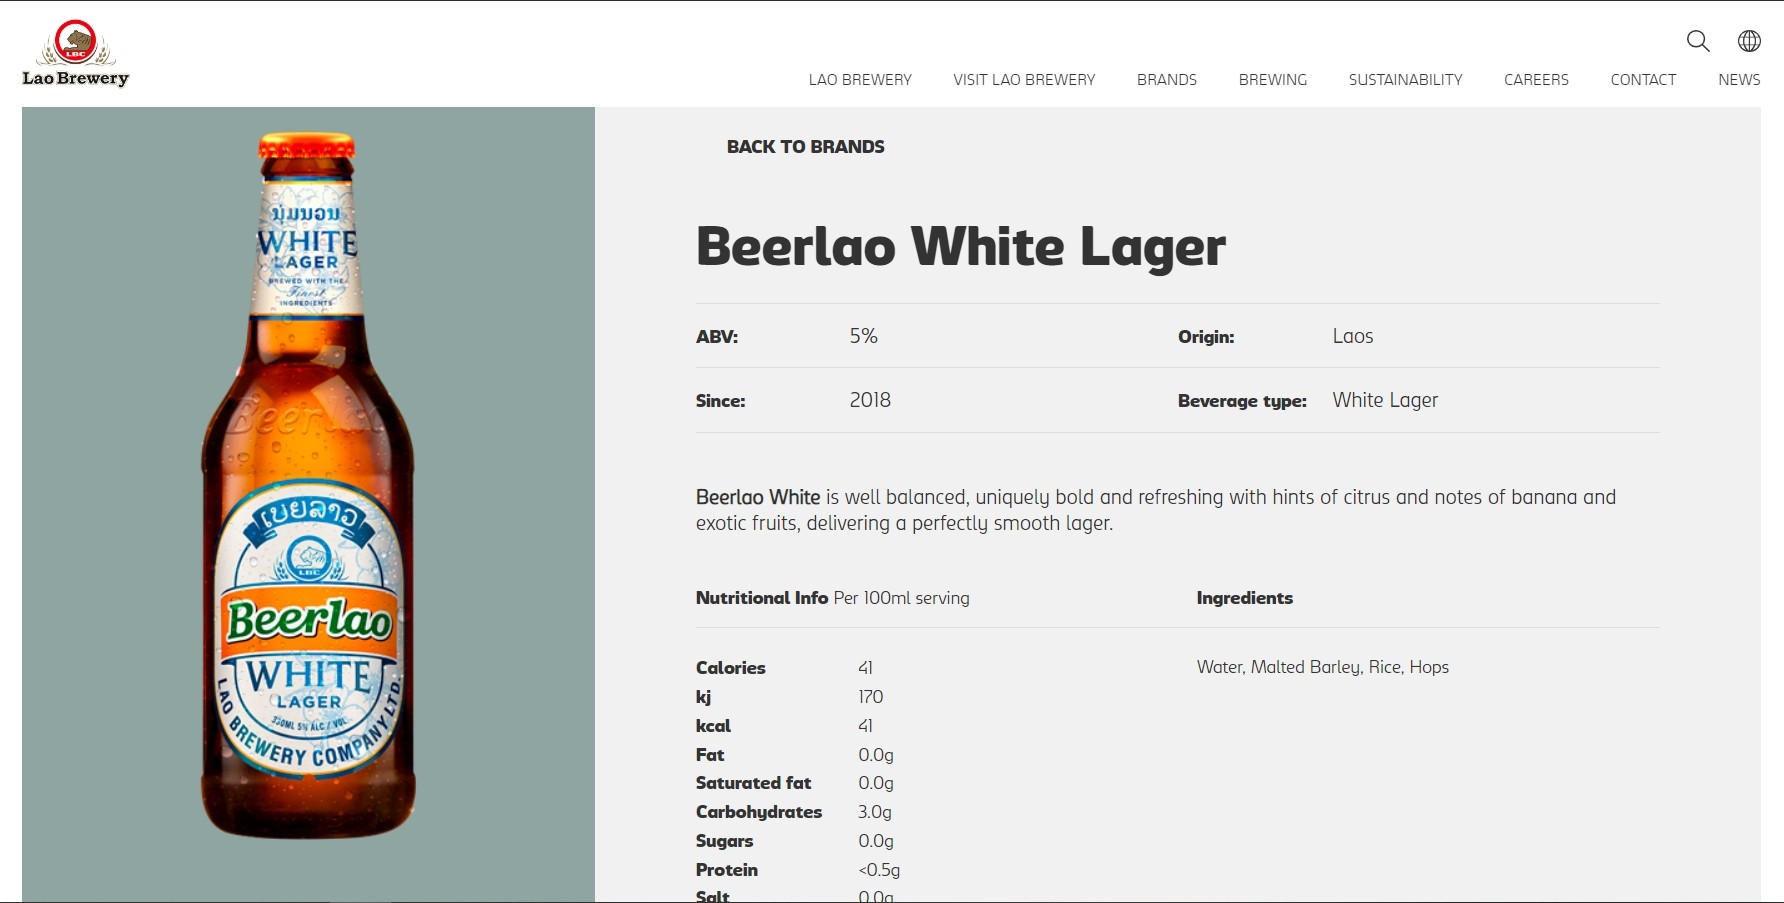Viewport: 1784px width, 903px height.
Task: Click the Fat row label
Action: pos(710,755)
